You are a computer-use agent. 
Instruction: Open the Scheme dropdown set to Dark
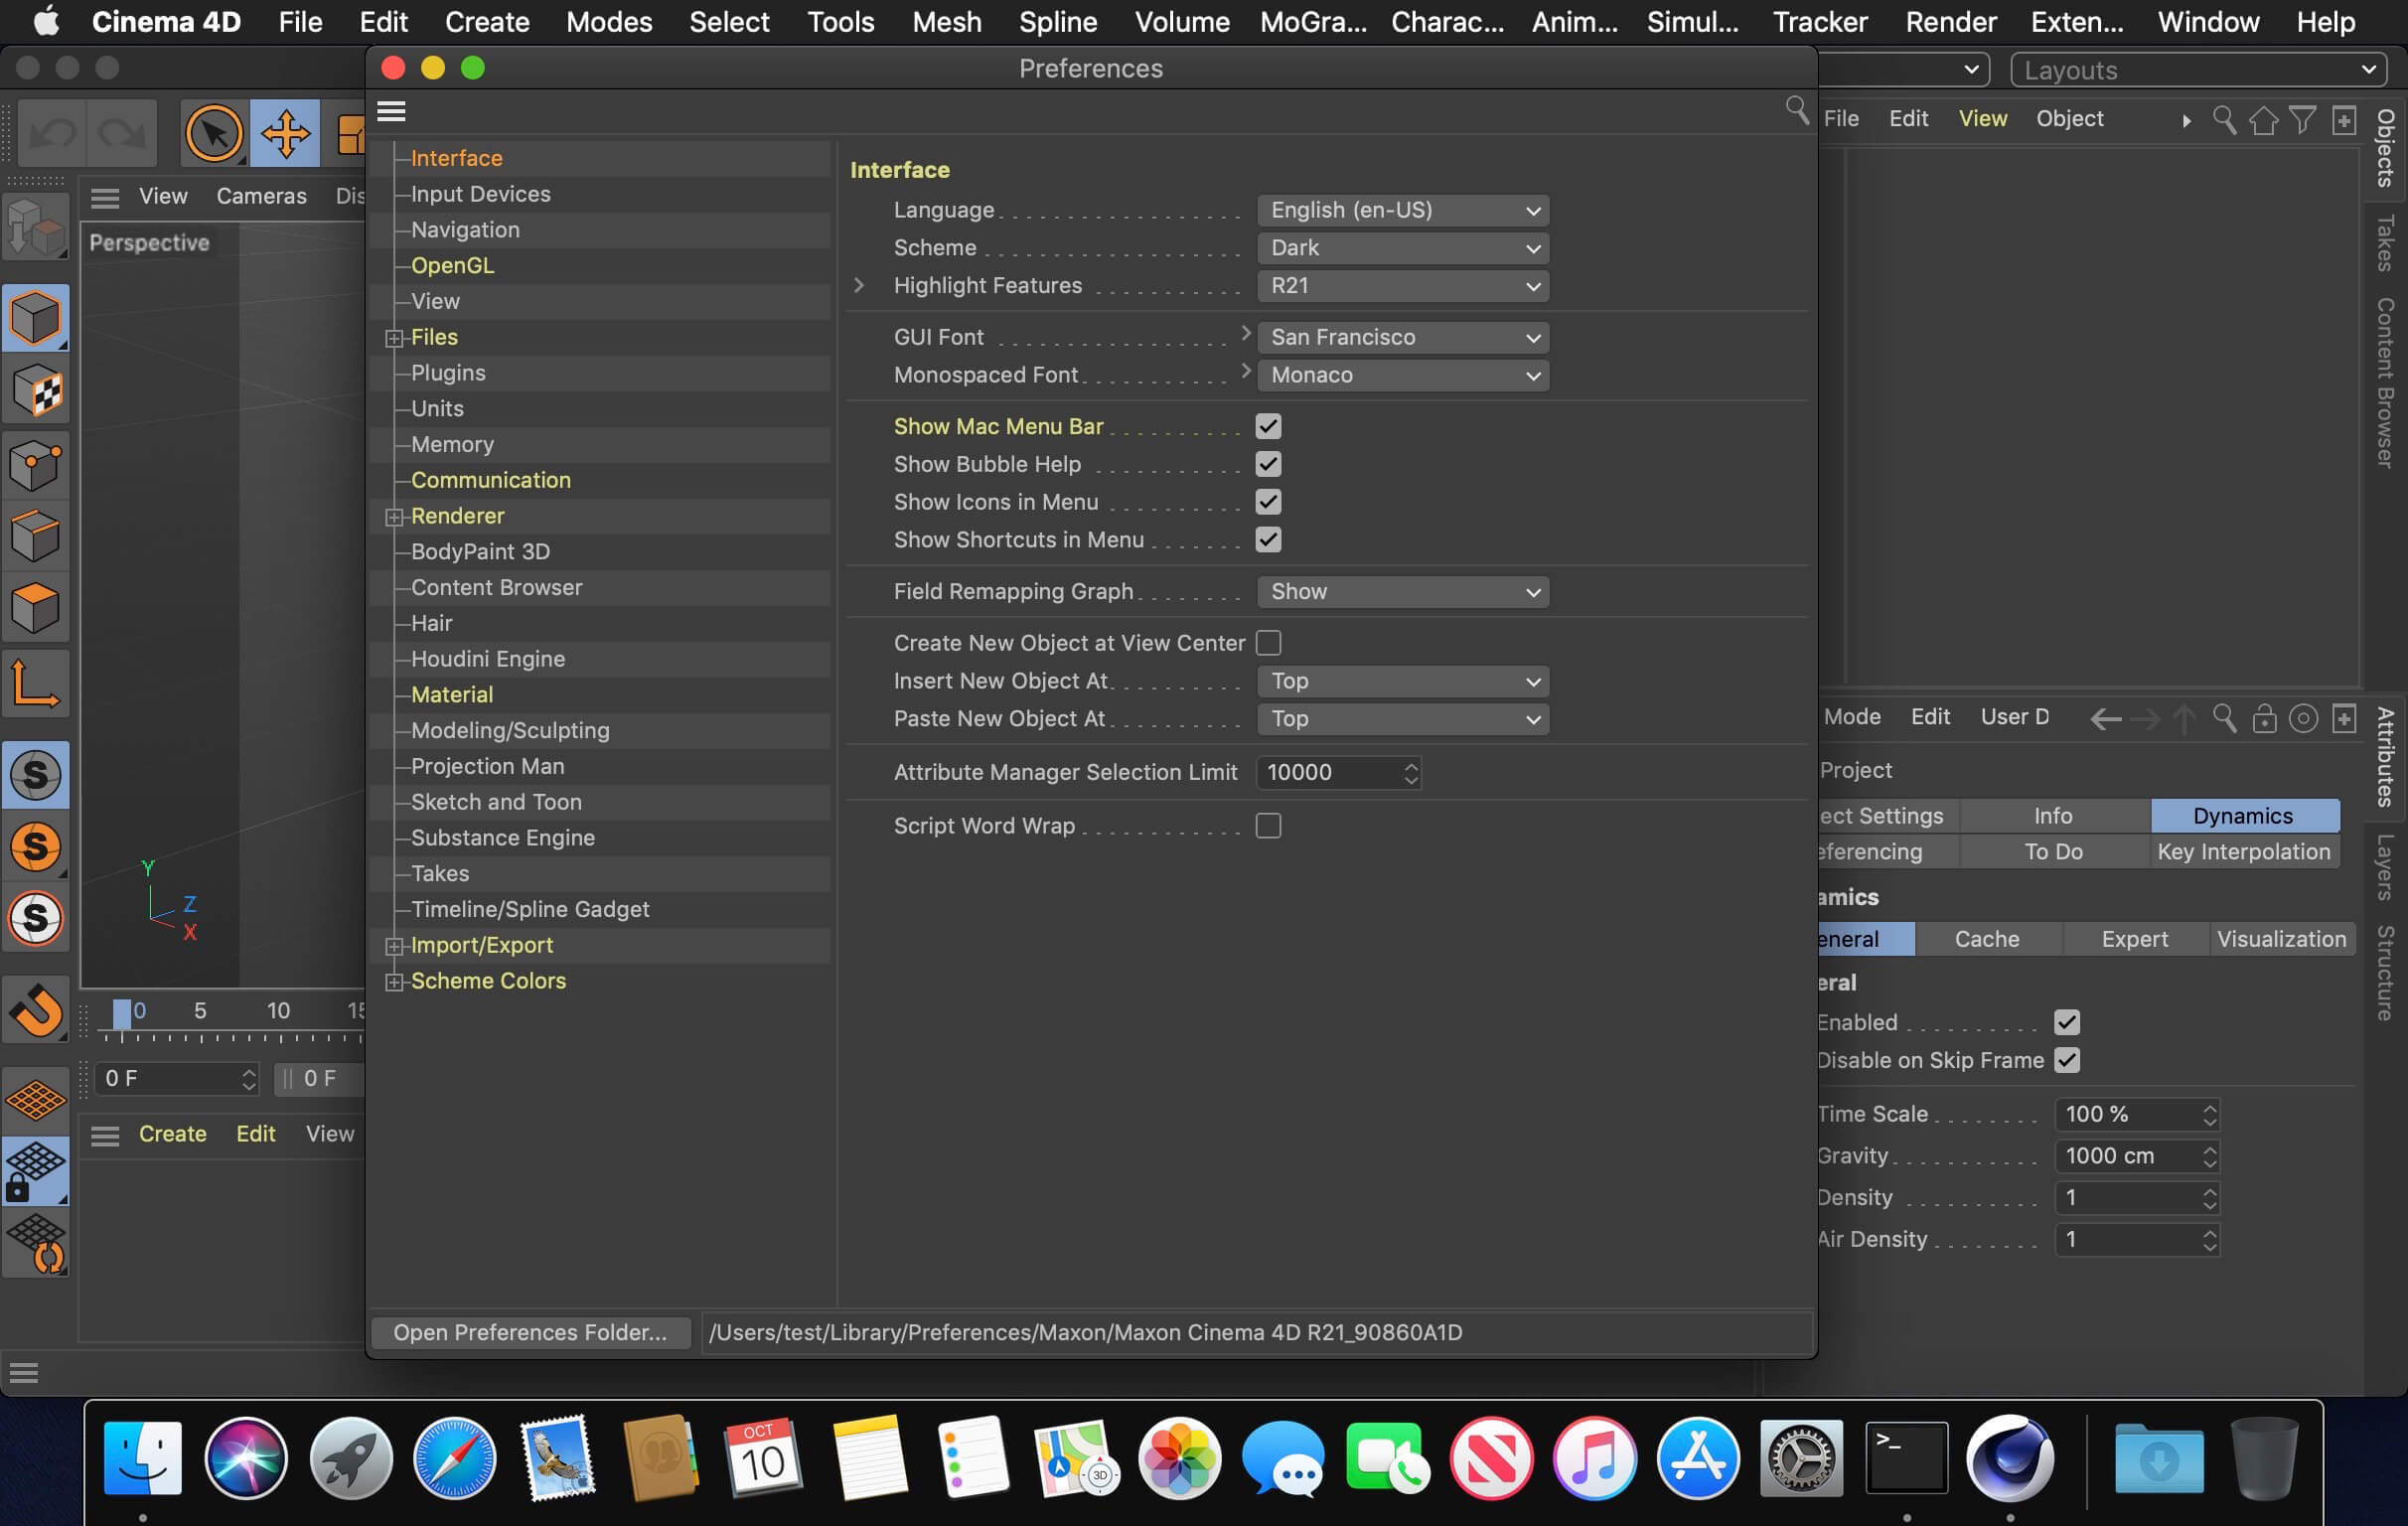(1402, 248)
